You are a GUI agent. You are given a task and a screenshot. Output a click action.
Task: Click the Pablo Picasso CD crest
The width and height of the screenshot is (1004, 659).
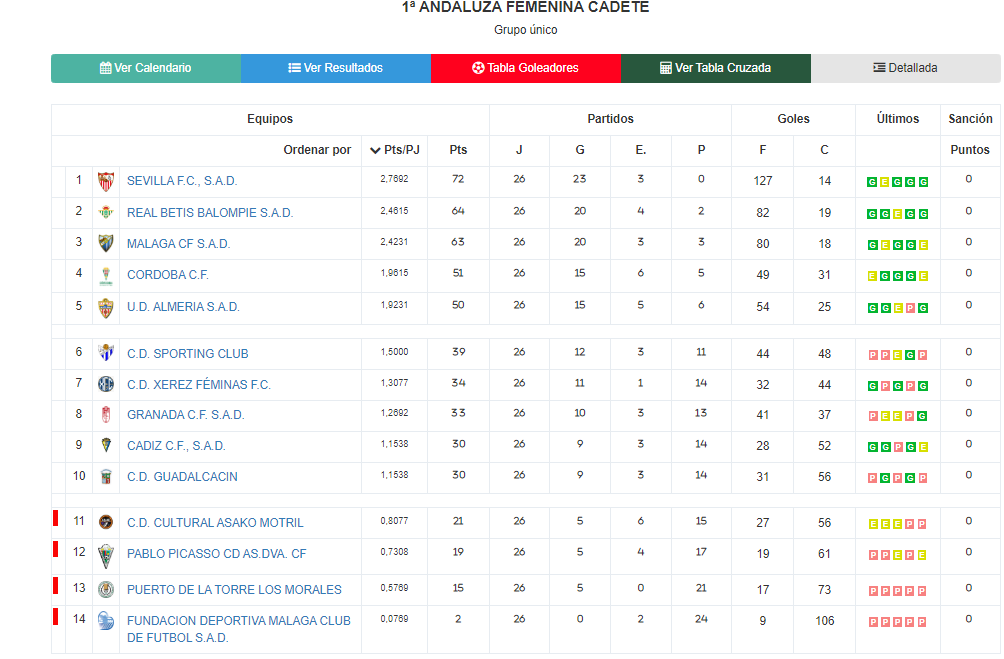106,556
